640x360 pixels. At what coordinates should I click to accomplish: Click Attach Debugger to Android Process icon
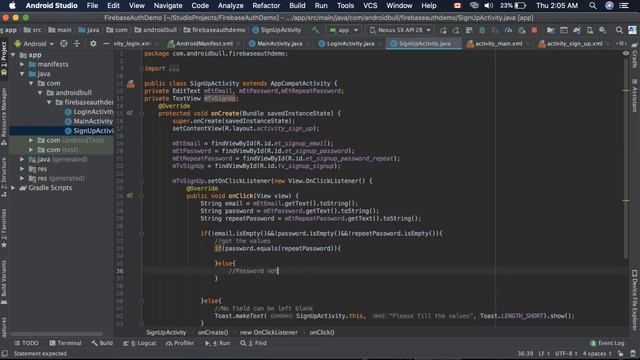pos(521,30)
